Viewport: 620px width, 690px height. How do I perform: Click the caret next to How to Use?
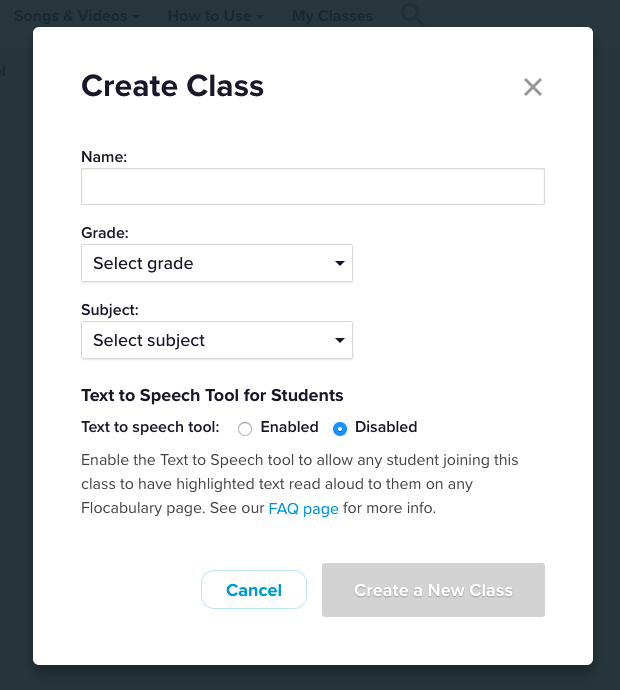coord(260,17)
